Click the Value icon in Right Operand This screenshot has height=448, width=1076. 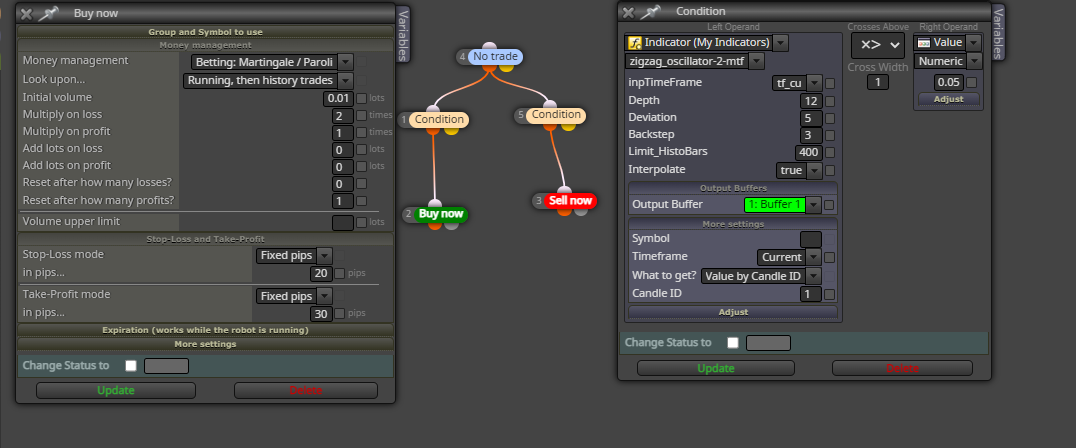pos(924,43)
